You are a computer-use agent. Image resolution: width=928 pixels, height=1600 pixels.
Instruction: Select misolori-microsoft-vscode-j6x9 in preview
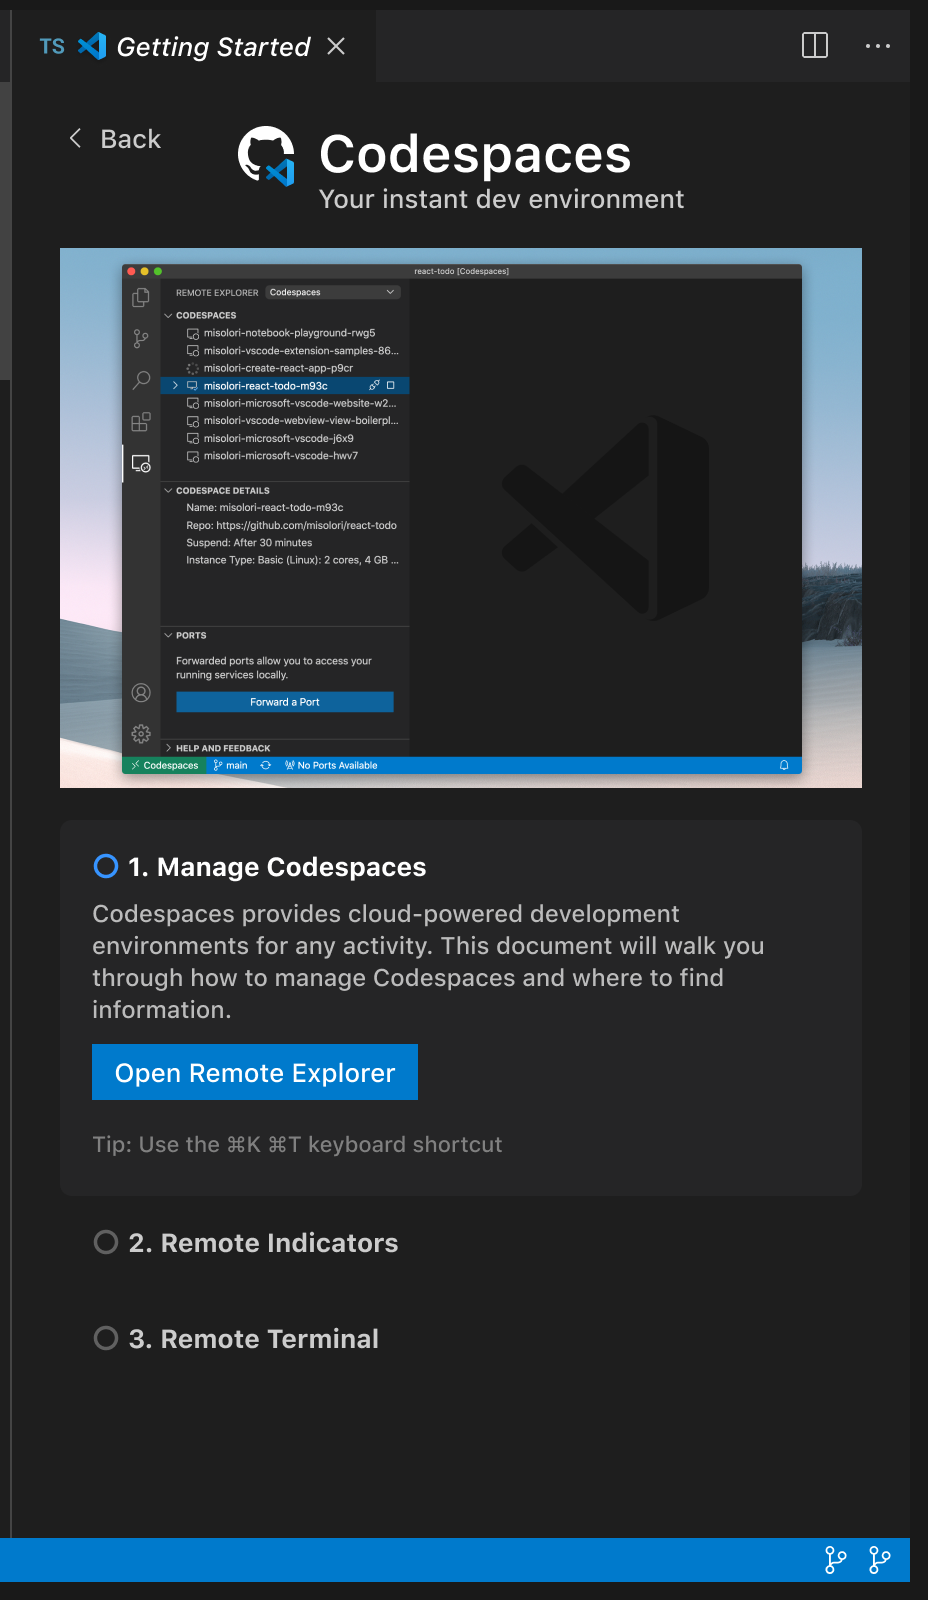point(278,438)
